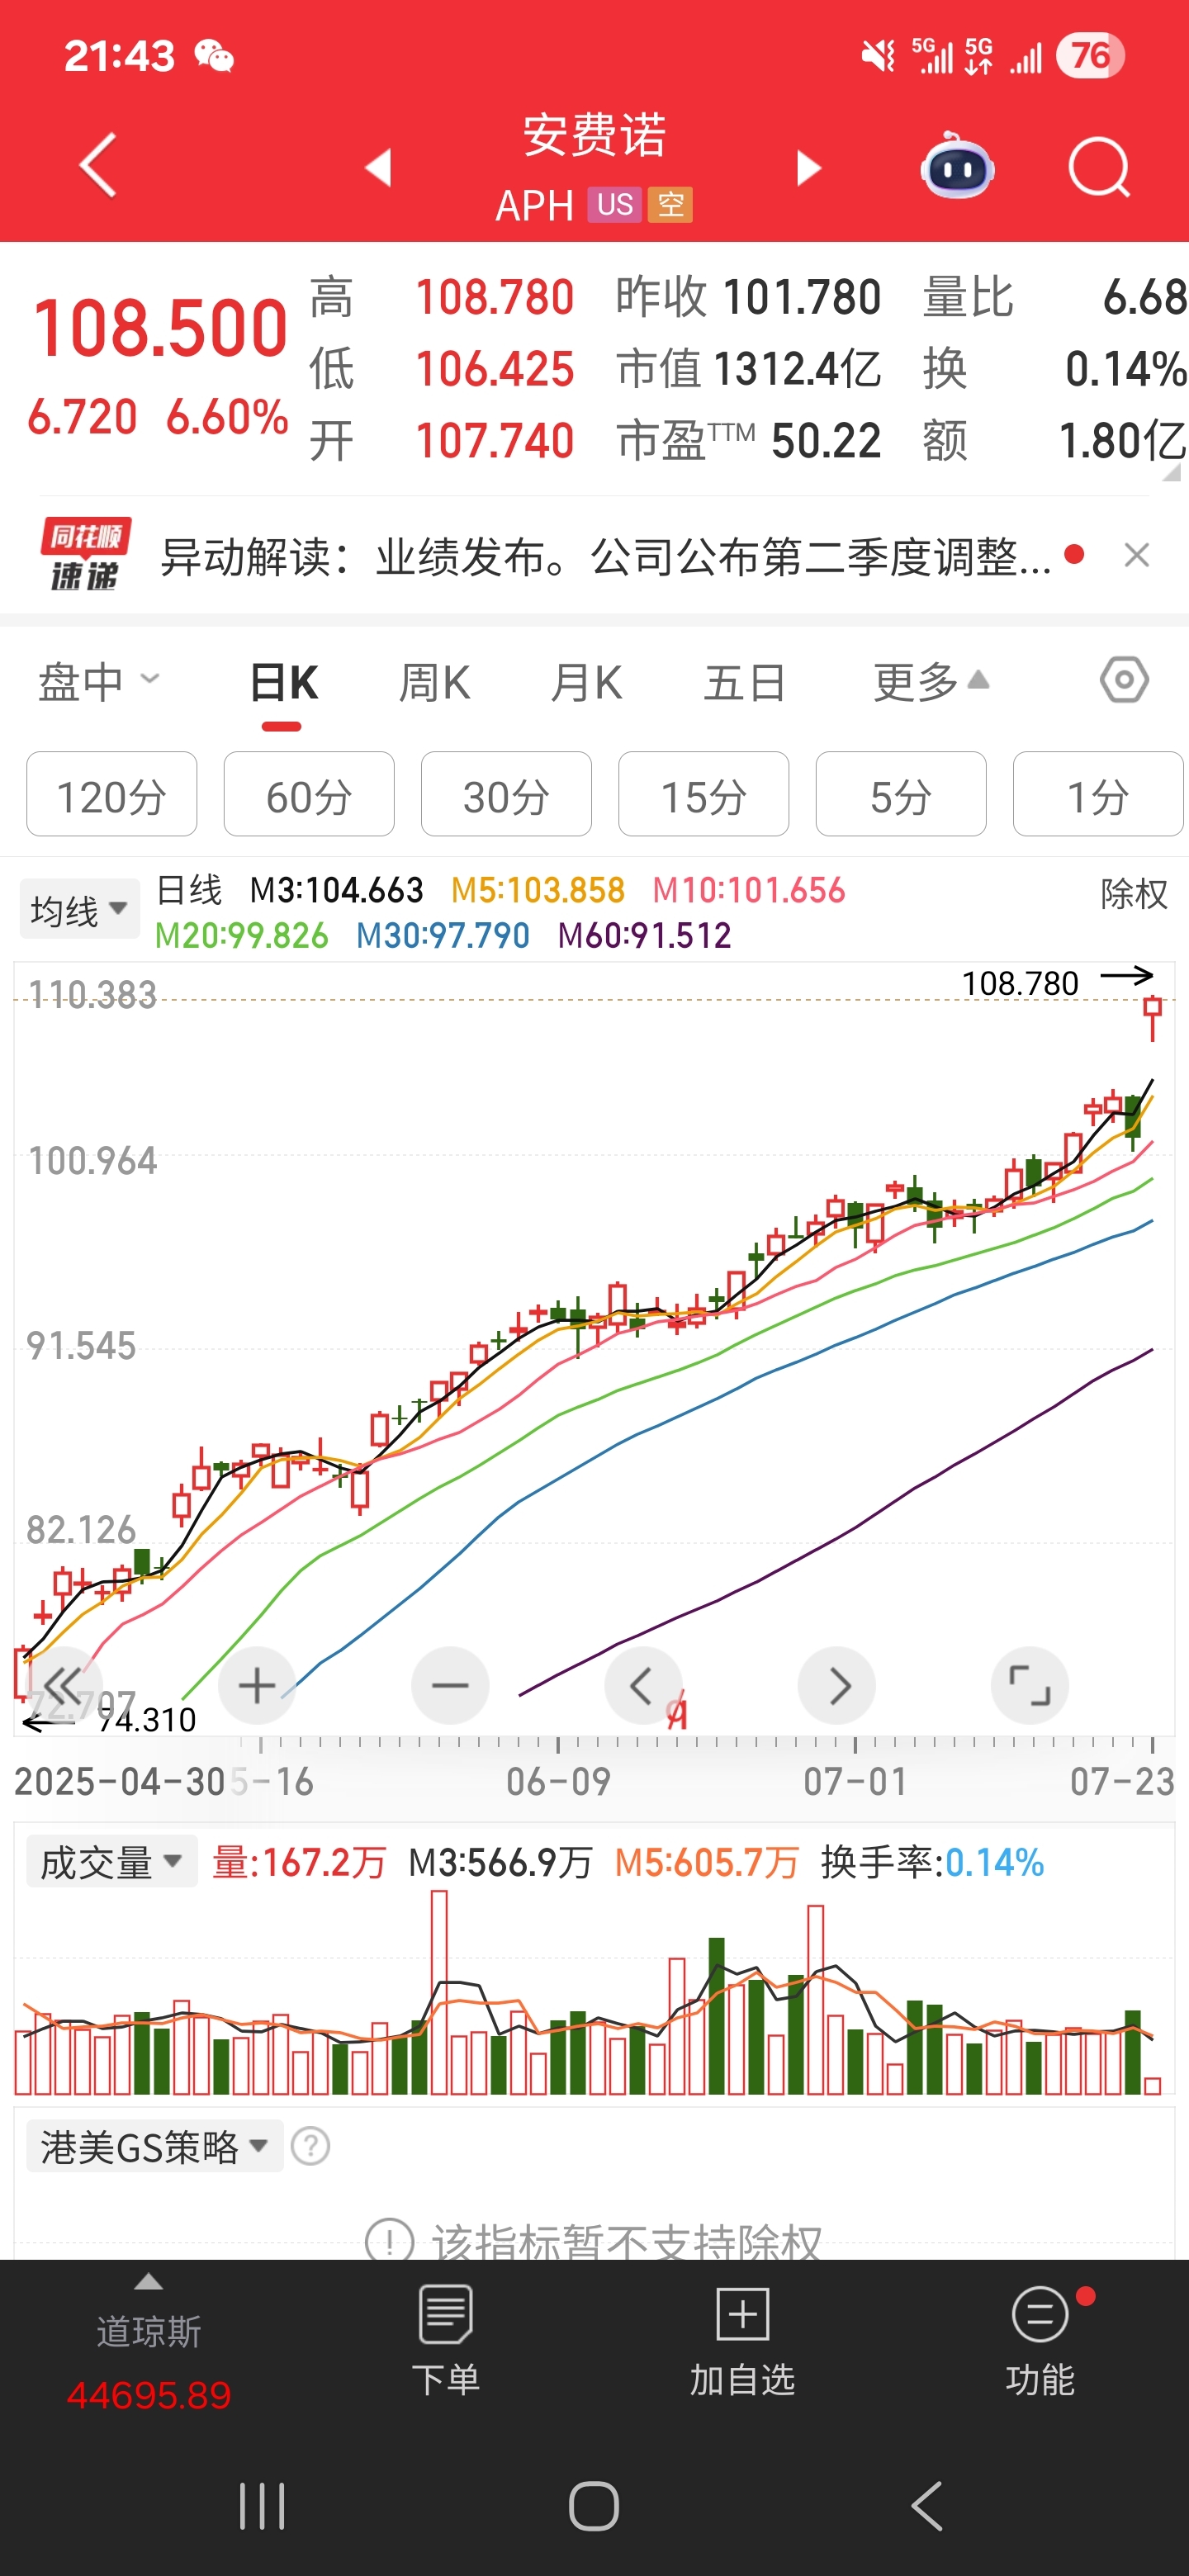This screenshot has height=2576, width=1189.
Task: Tap M60:91.512 moving average label
Action: [x=645, y=935]
